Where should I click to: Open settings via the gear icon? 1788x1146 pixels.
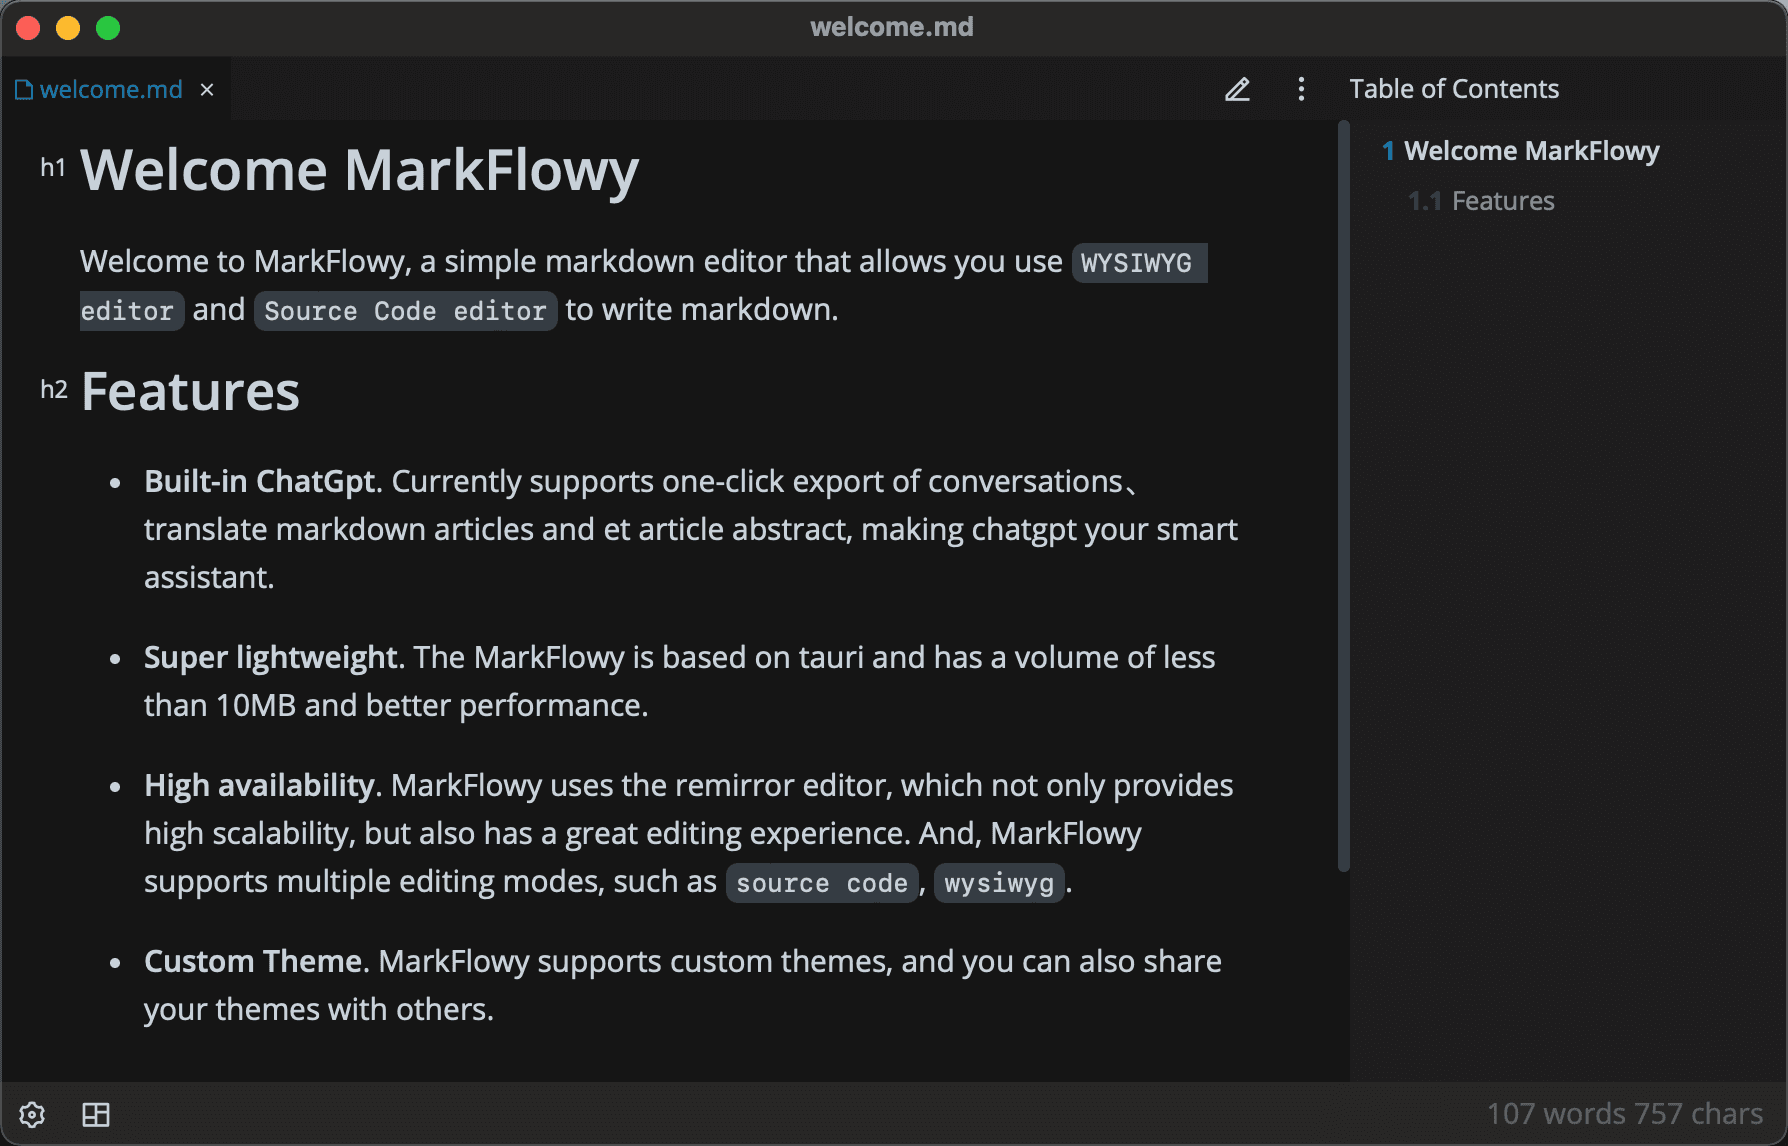click(x=32, y=1114)
